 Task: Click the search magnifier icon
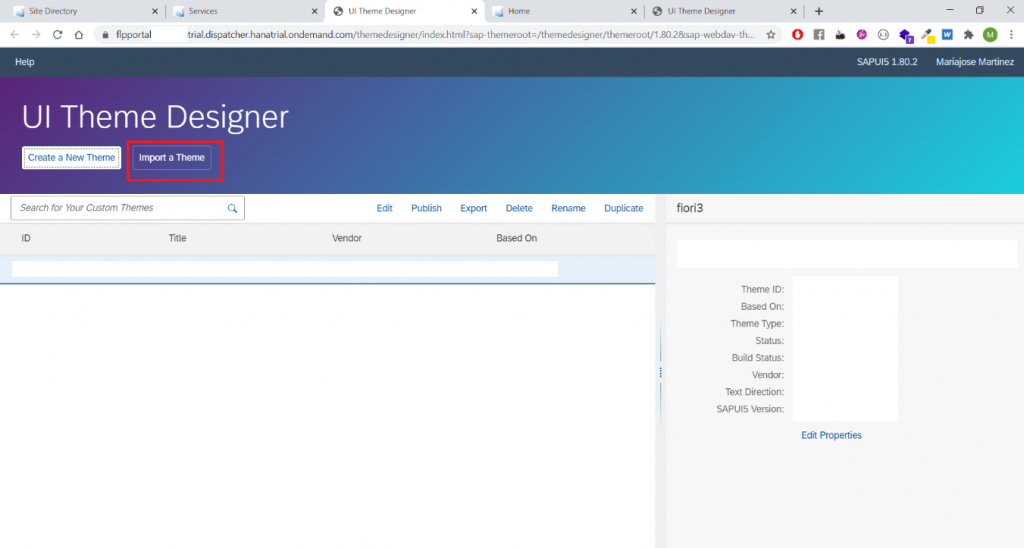coord(232,208)
